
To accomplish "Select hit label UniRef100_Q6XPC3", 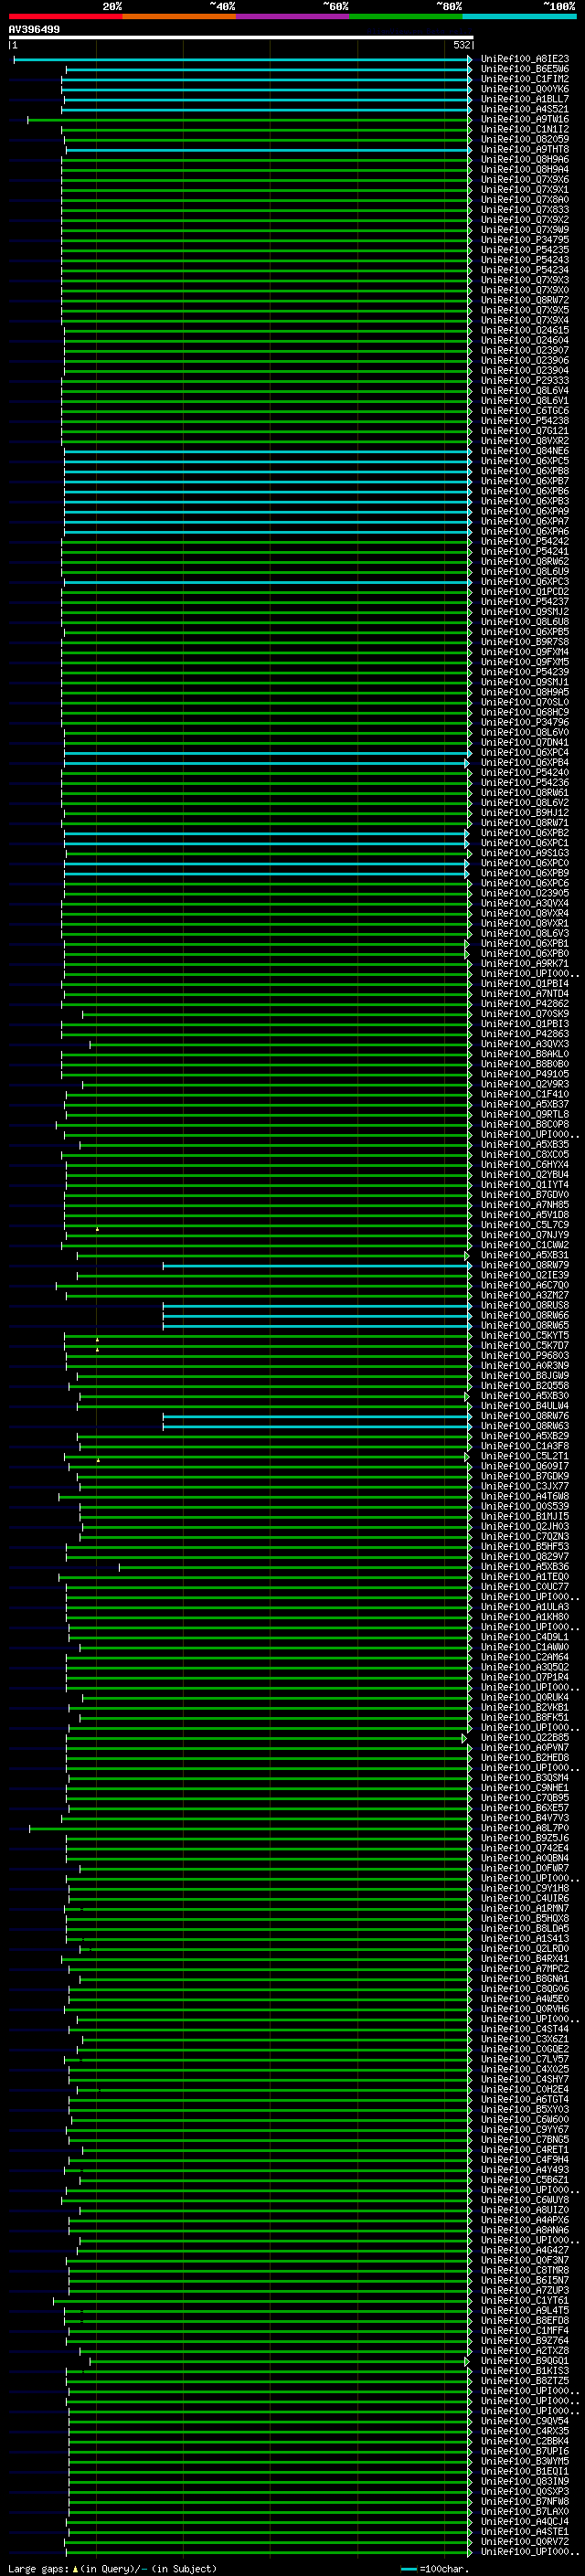I will click(x=525, y=581).
